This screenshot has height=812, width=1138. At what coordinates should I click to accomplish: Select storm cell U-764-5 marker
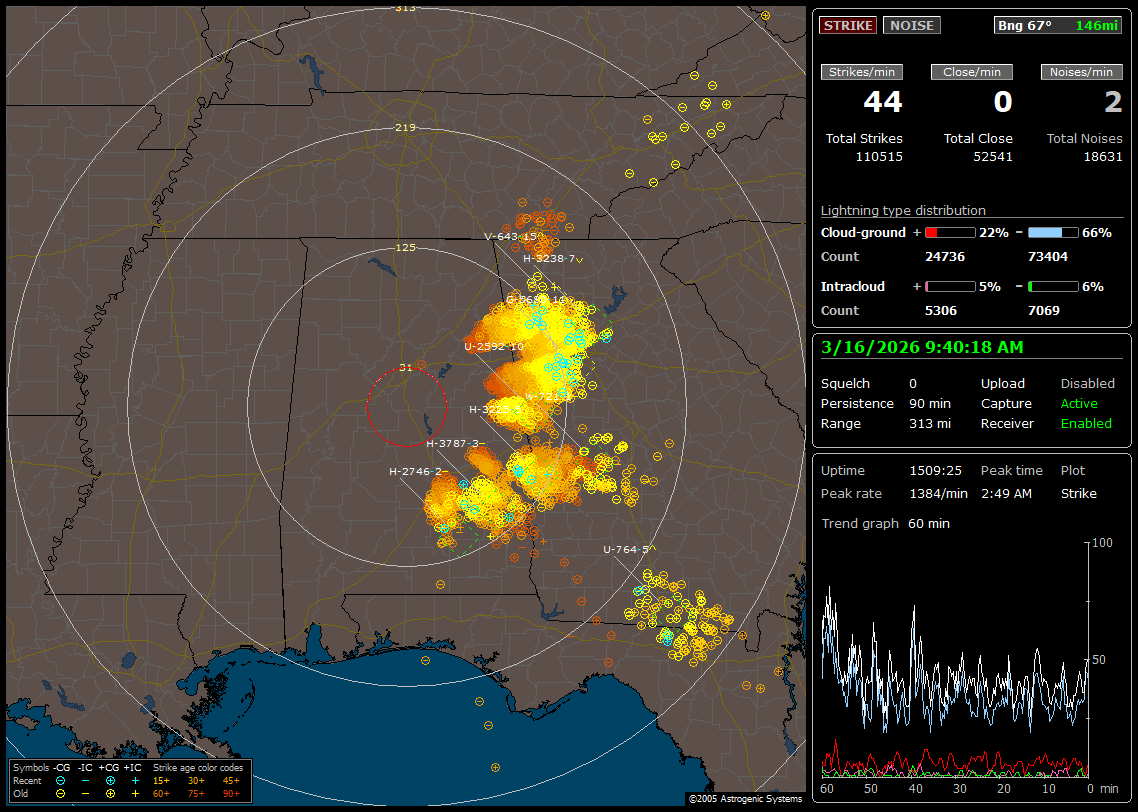(x=626, y=549)
